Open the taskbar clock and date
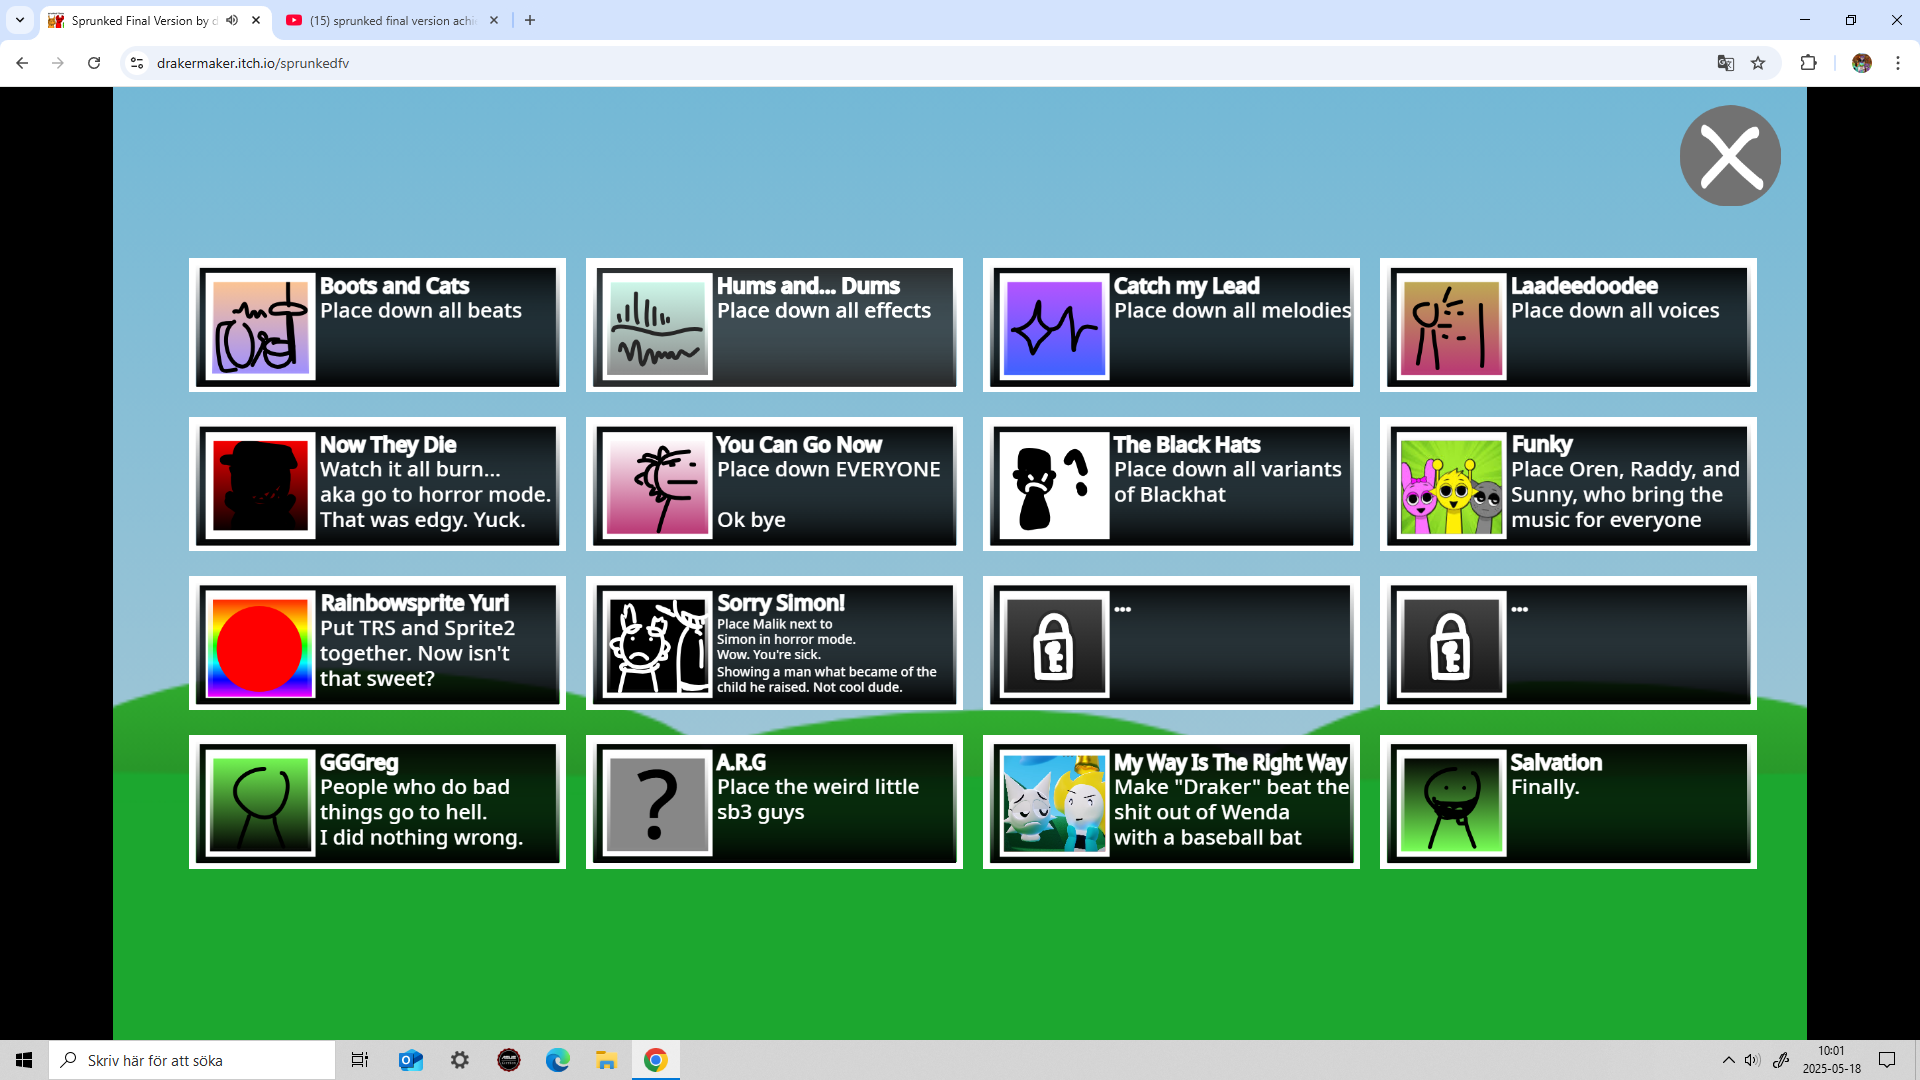This screenshot has height=1080, width=1920. [x=1831, y=1060]
